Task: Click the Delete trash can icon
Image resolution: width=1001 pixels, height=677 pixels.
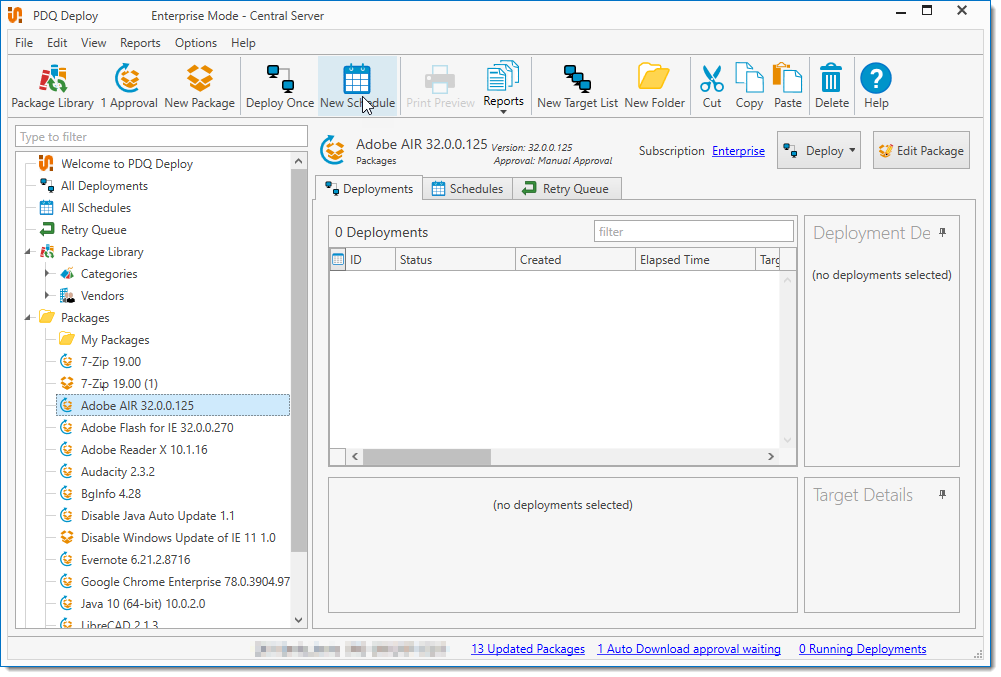Action: [831, 80]
